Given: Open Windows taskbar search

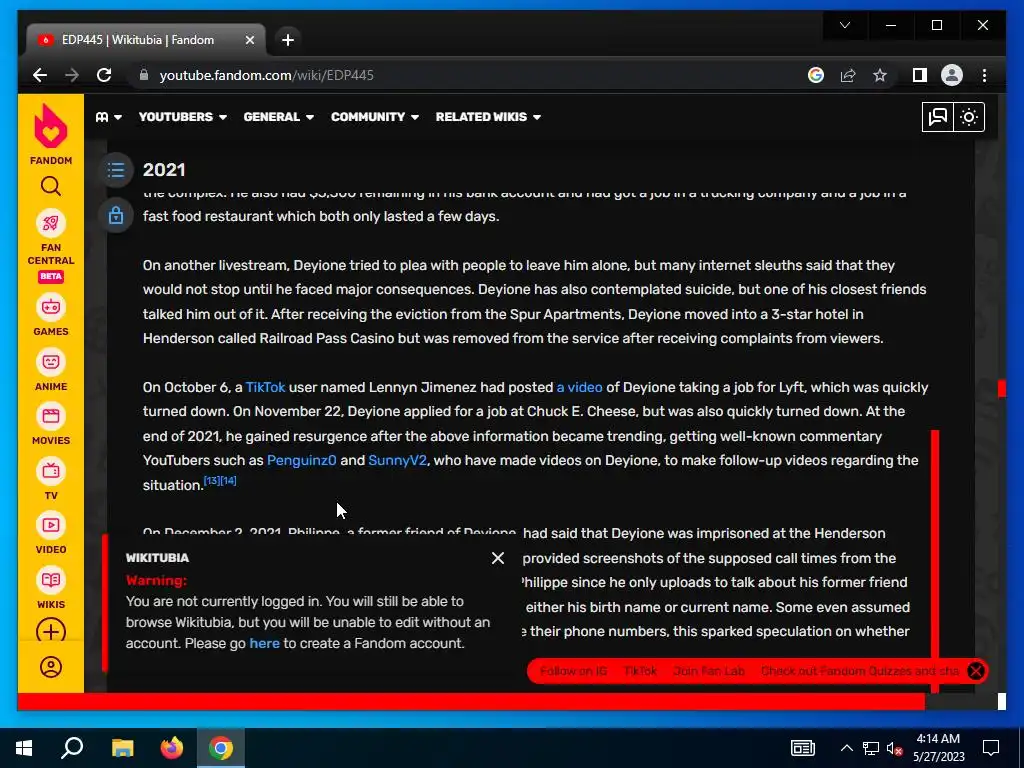Looking at the screenshot, I should 72,748.
